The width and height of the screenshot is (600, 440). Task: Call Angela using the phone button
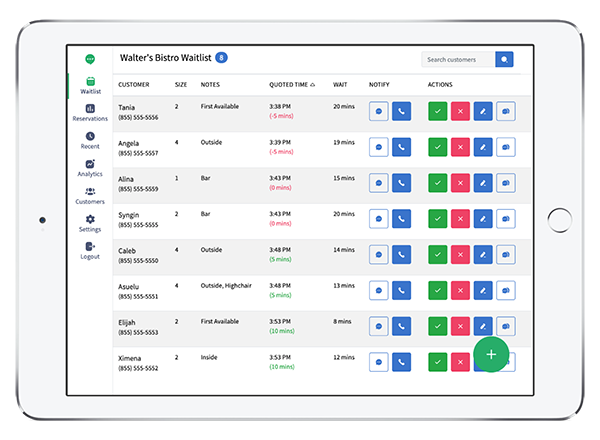(401, 147)
